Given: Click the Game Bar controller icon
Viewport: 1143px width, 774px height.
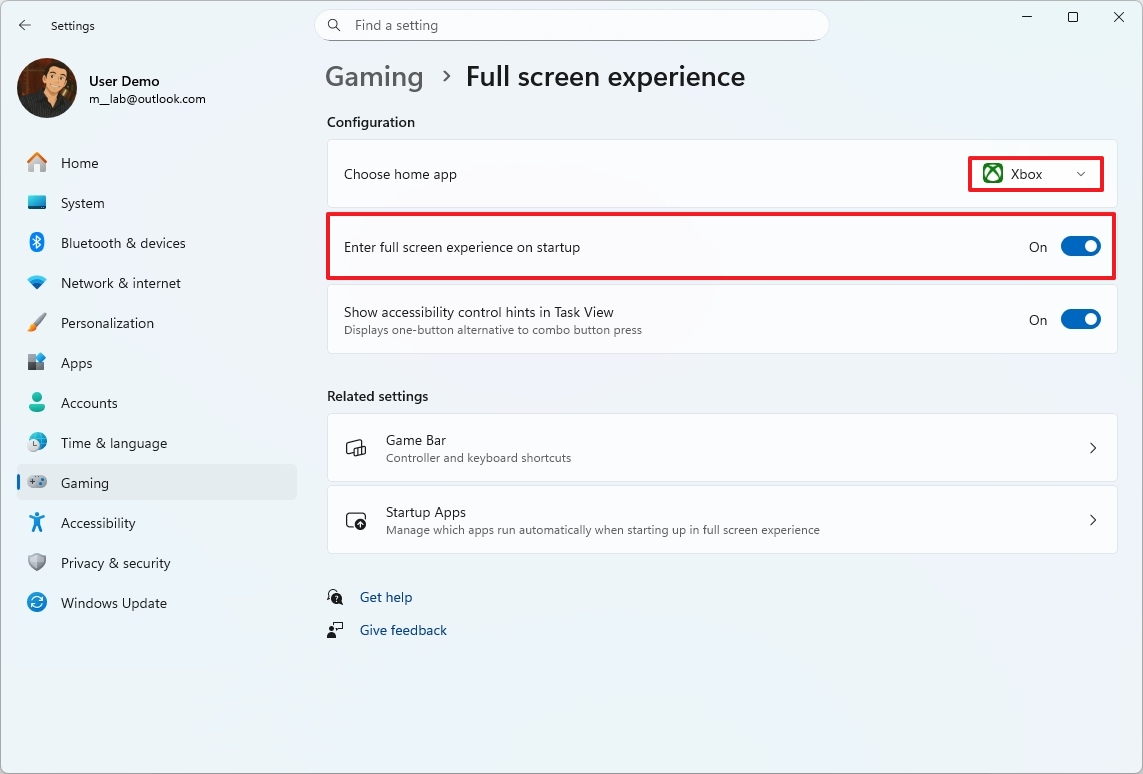Looking at the screenshot, I should tap(355, 448).
